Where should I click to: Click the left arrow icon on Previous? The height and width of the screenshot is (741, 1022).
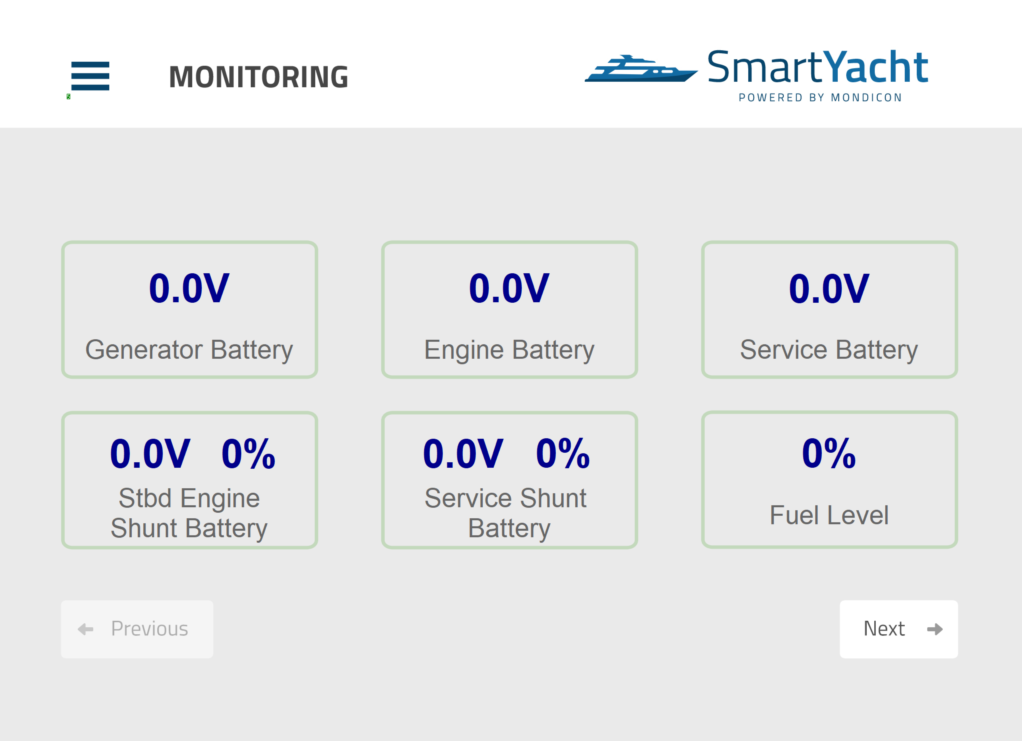pyautogui.click(x=85, y=629)
